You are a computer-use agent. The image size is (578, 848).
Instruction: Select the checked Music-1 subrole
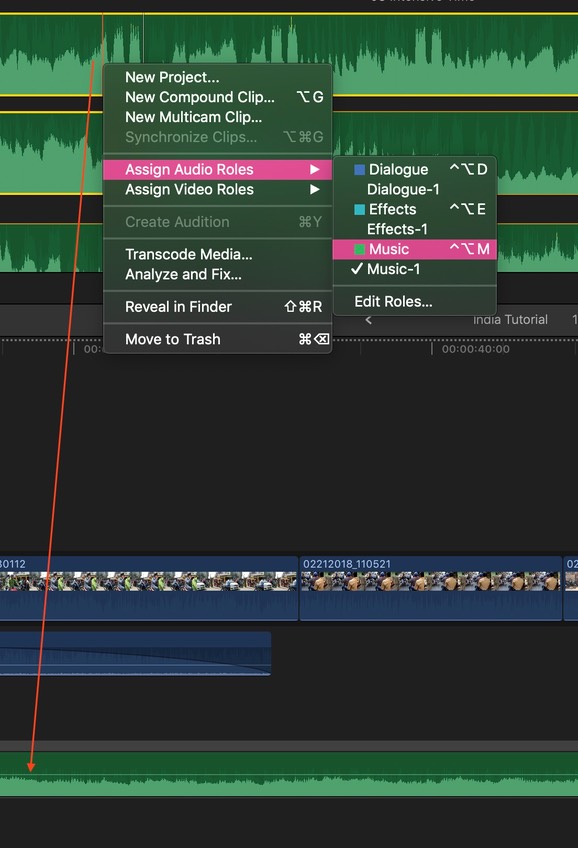click(415, 269)
